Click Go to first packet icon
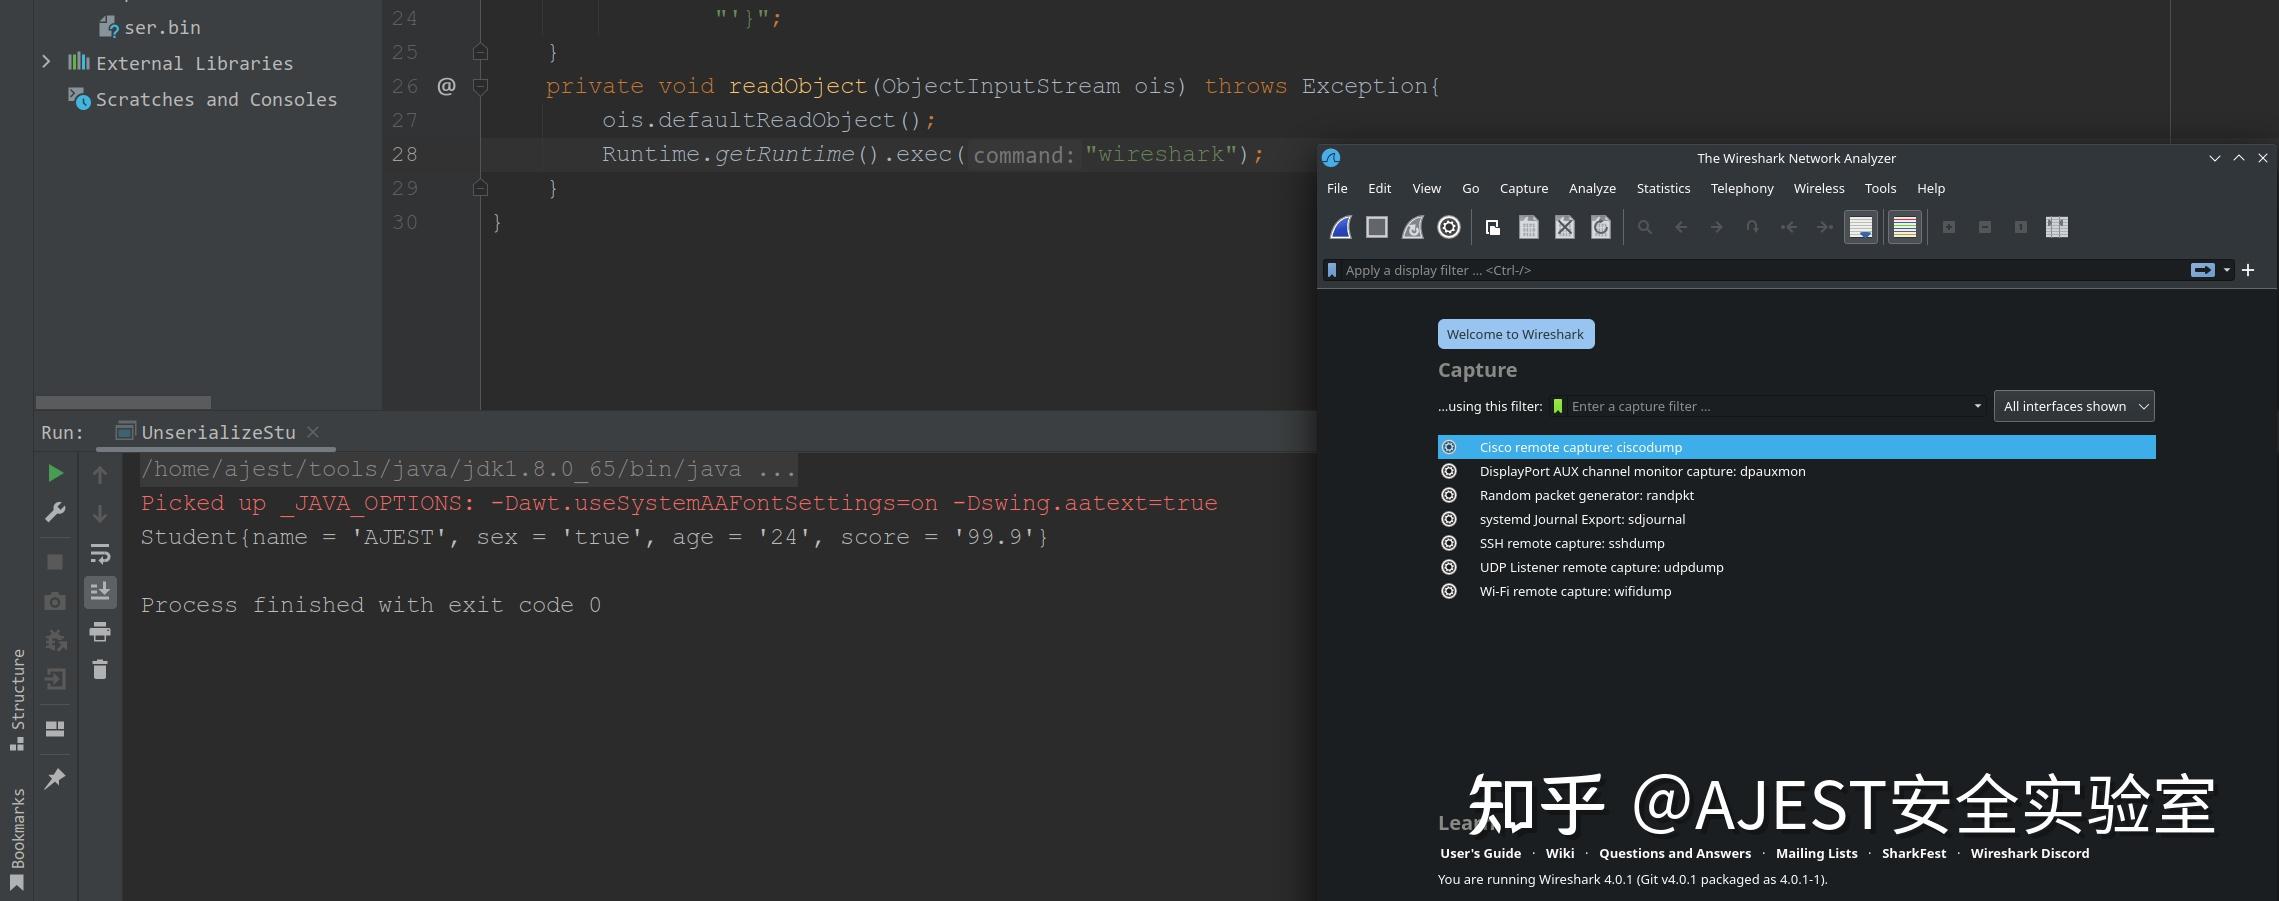Image resolution: width=2279 pixels, height=901 pixels. click(1789, 227)
